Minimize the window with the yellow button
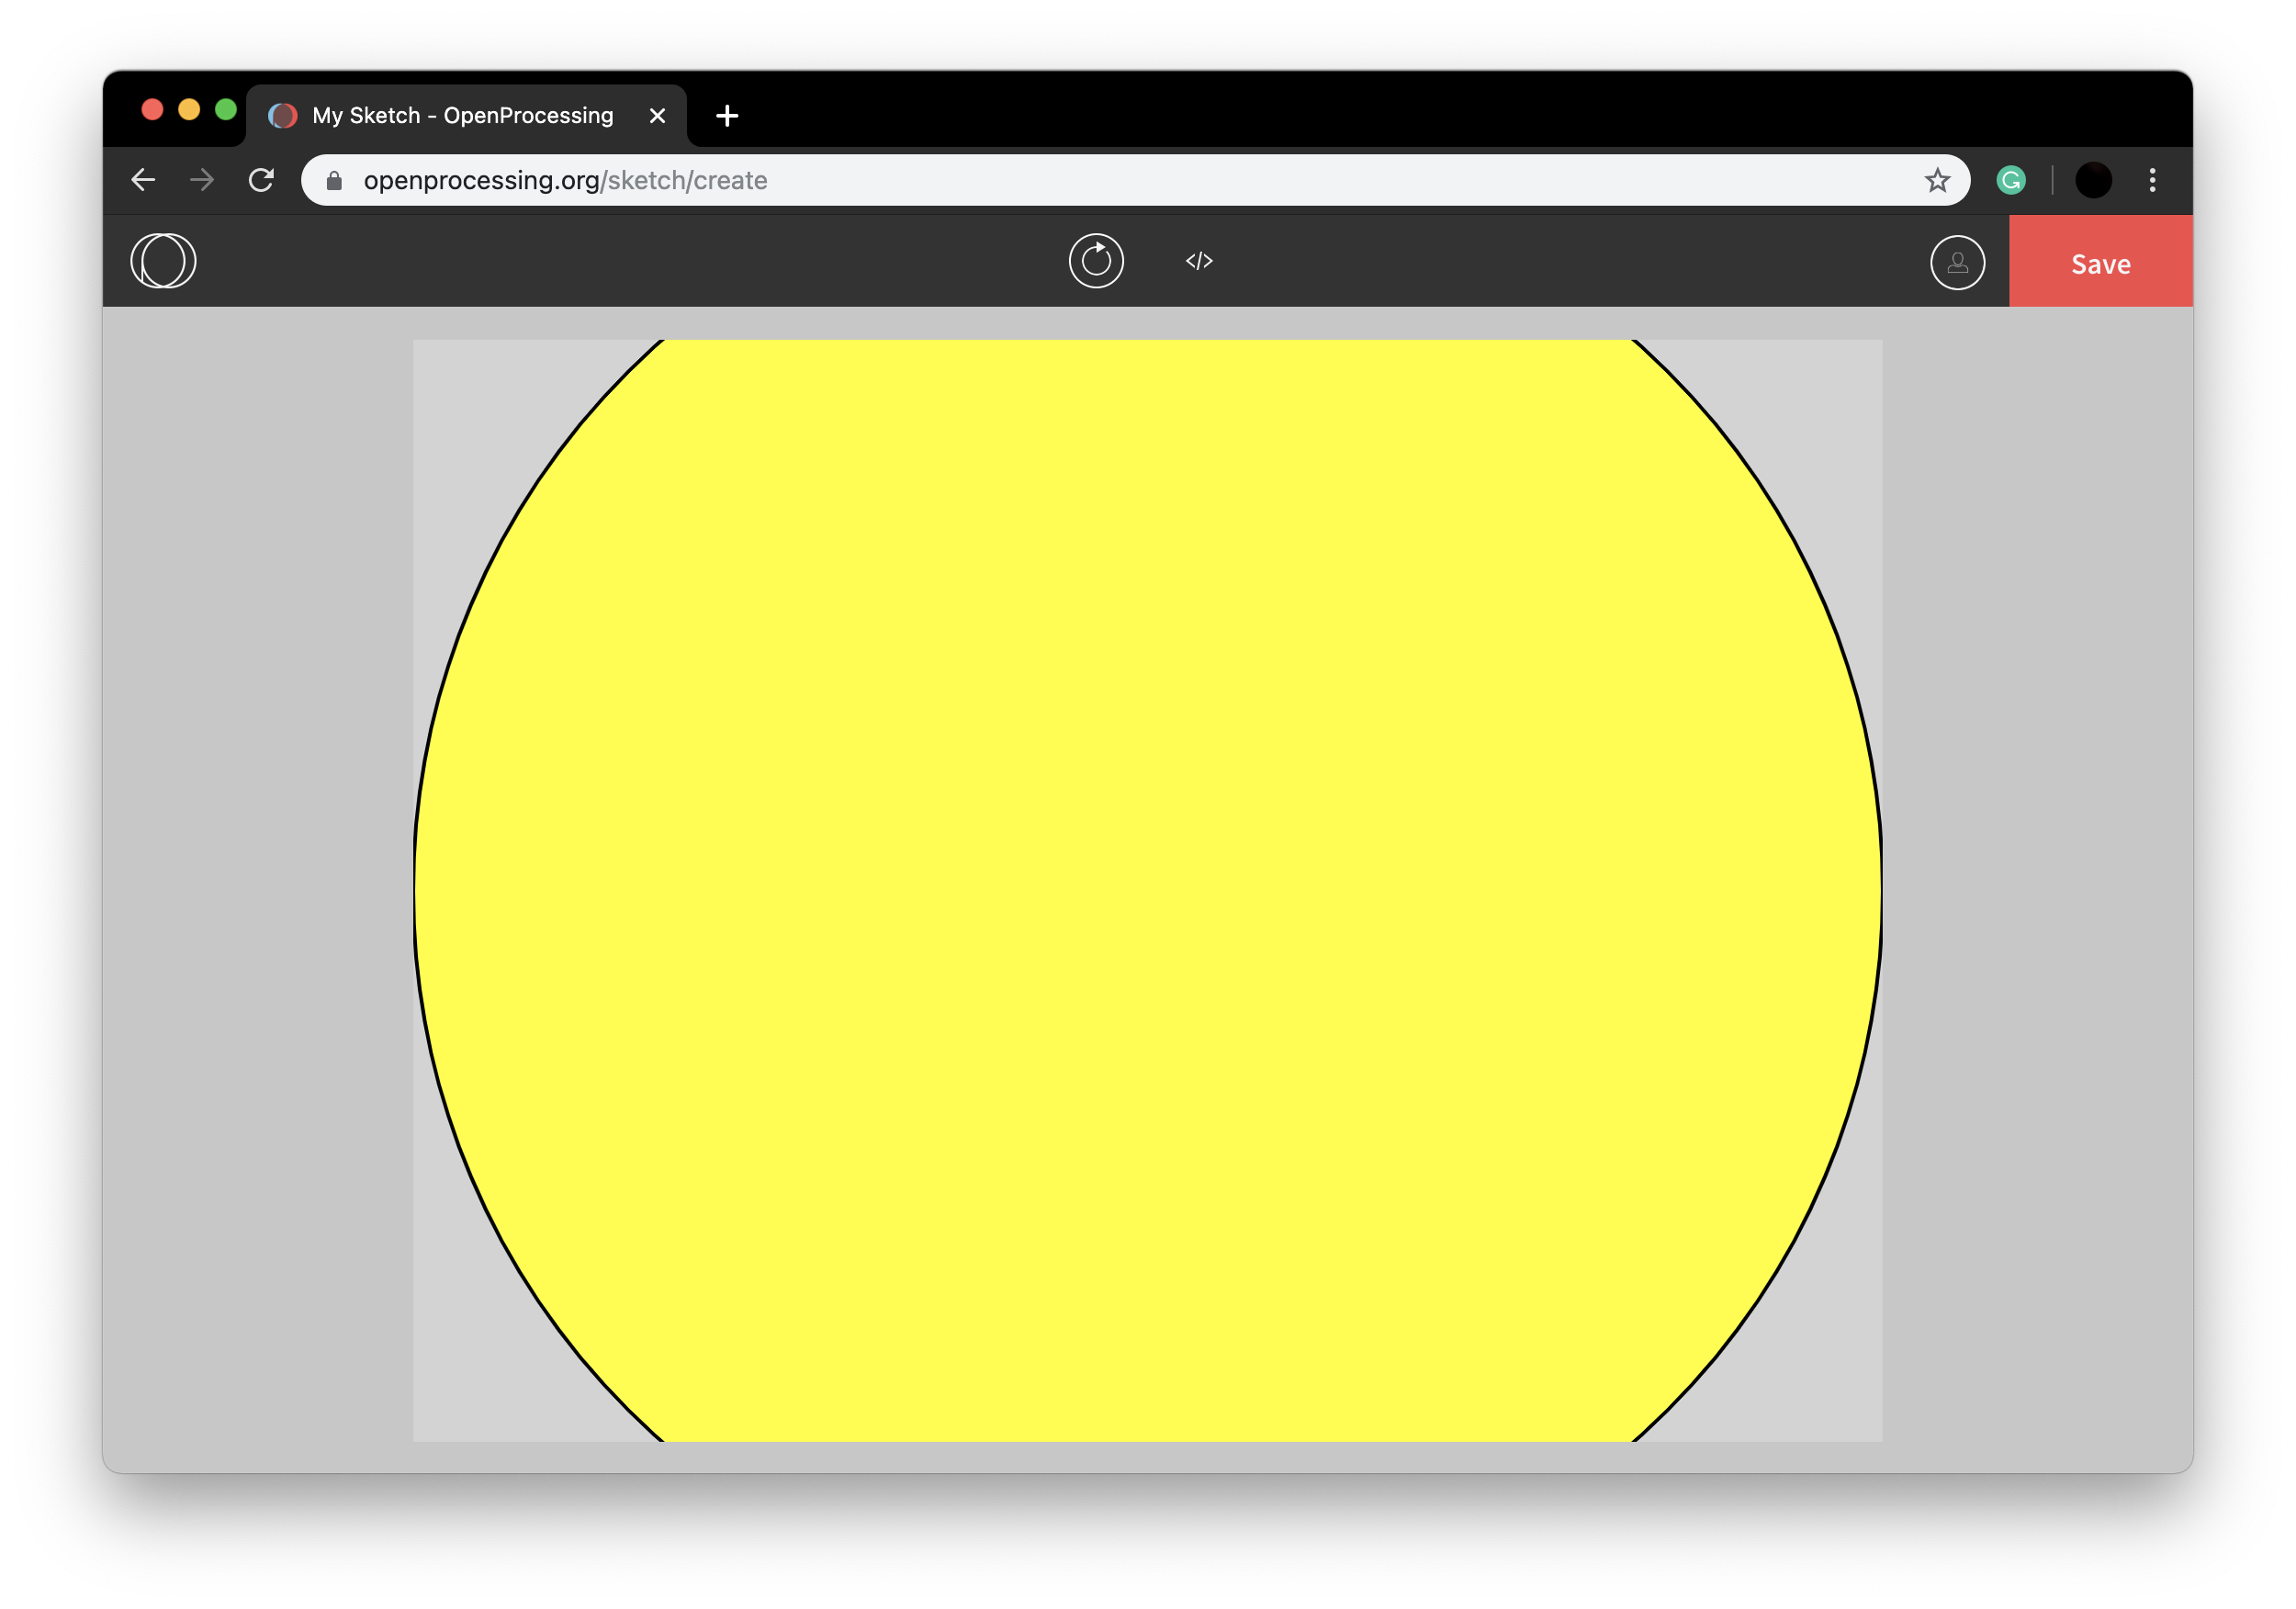 tap(189, 109)
